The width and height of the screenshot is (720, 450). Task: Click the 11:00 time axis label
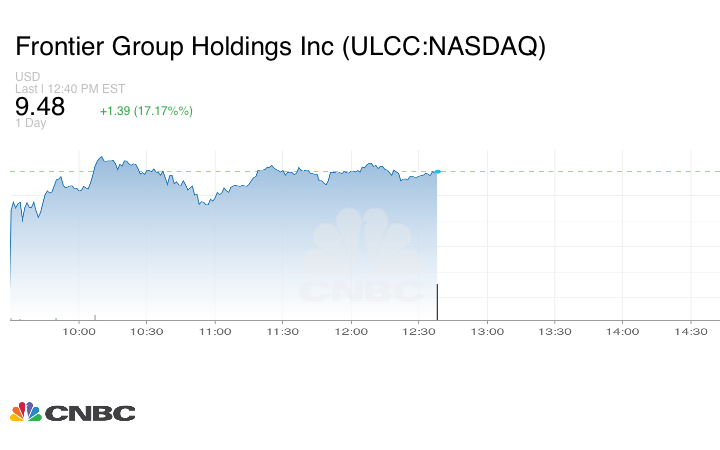point(215,331)
